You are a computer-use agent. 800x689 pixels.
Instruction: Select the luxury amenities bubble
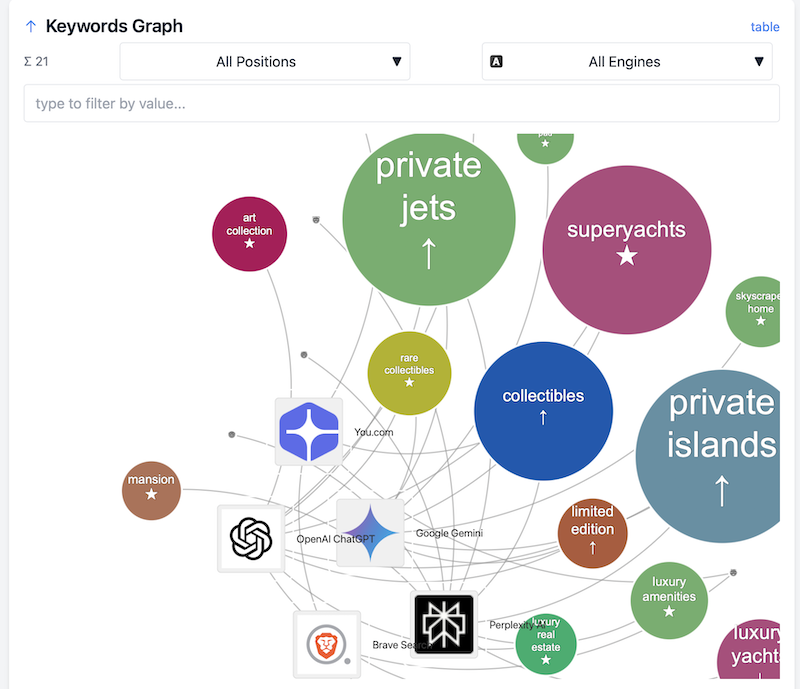[x=668, y=600]
